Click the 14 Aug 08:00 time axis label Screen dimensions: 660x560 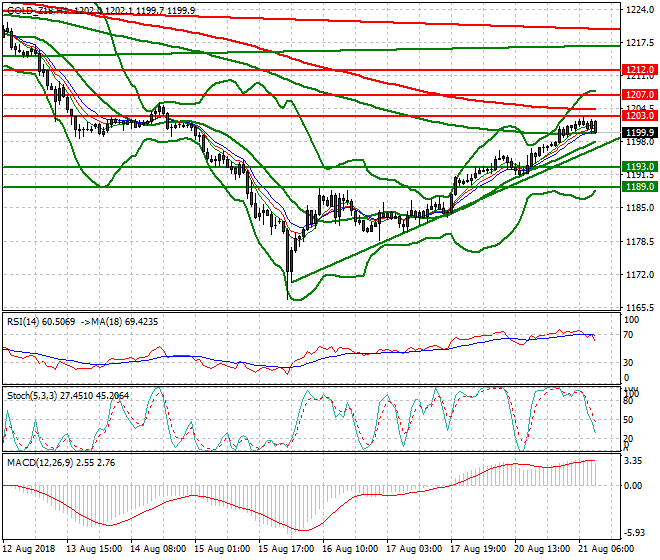point(158,549)
